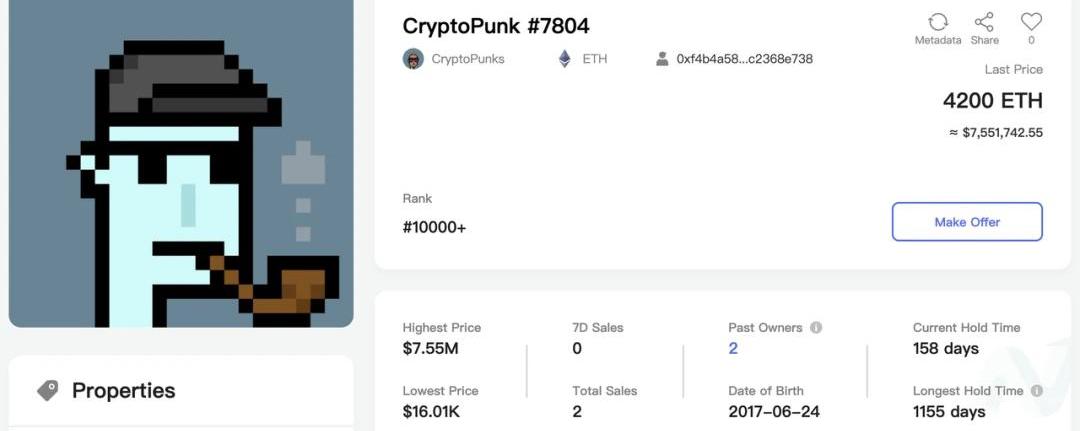Click the Share icon
1080x431 pixels.
984,22
